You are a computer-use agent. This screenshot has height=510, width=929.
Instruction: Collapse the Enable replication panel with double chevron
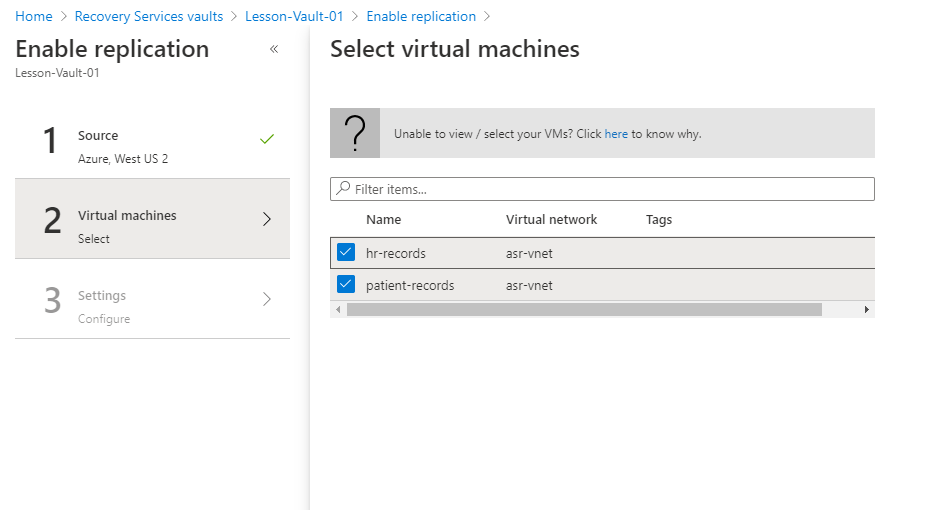pos(274,49)
